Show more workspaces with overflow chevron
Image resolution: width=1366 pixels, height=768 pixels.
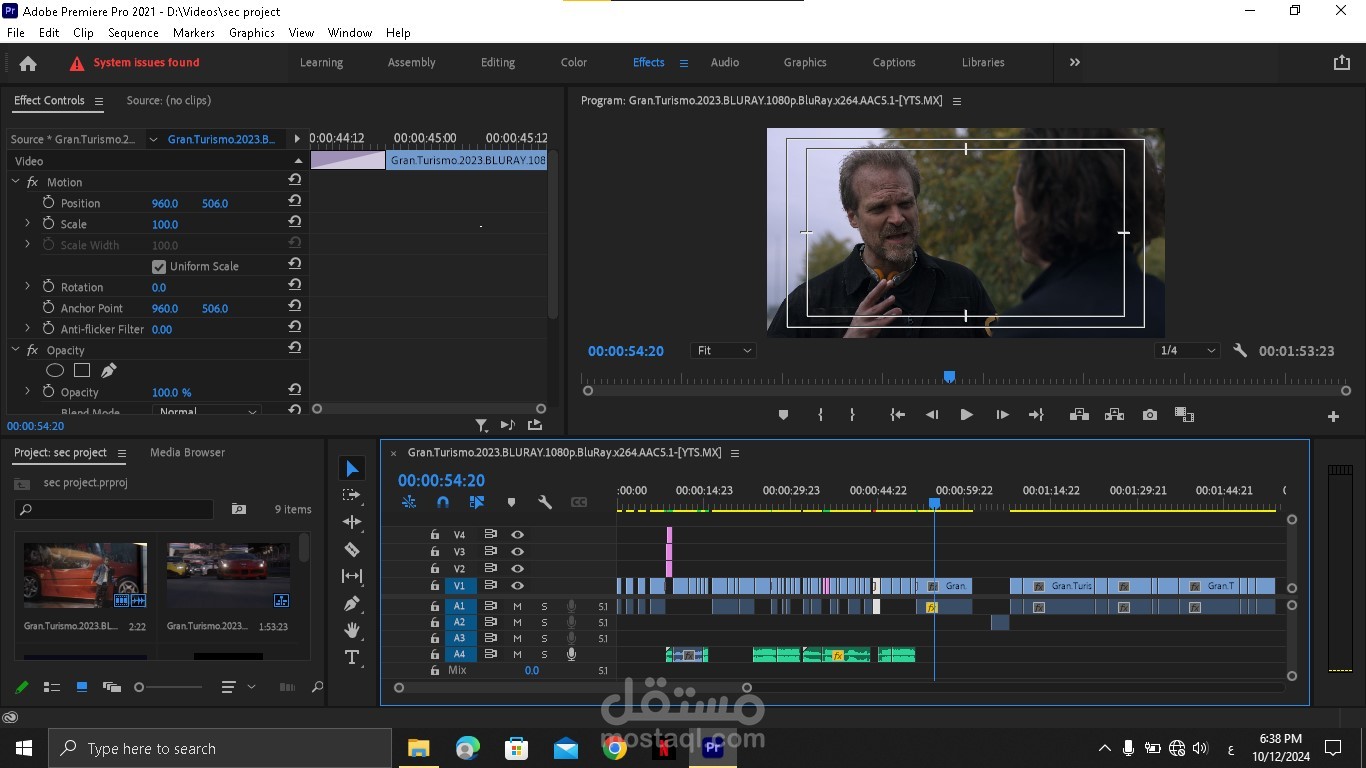[x=1075, y=62]
